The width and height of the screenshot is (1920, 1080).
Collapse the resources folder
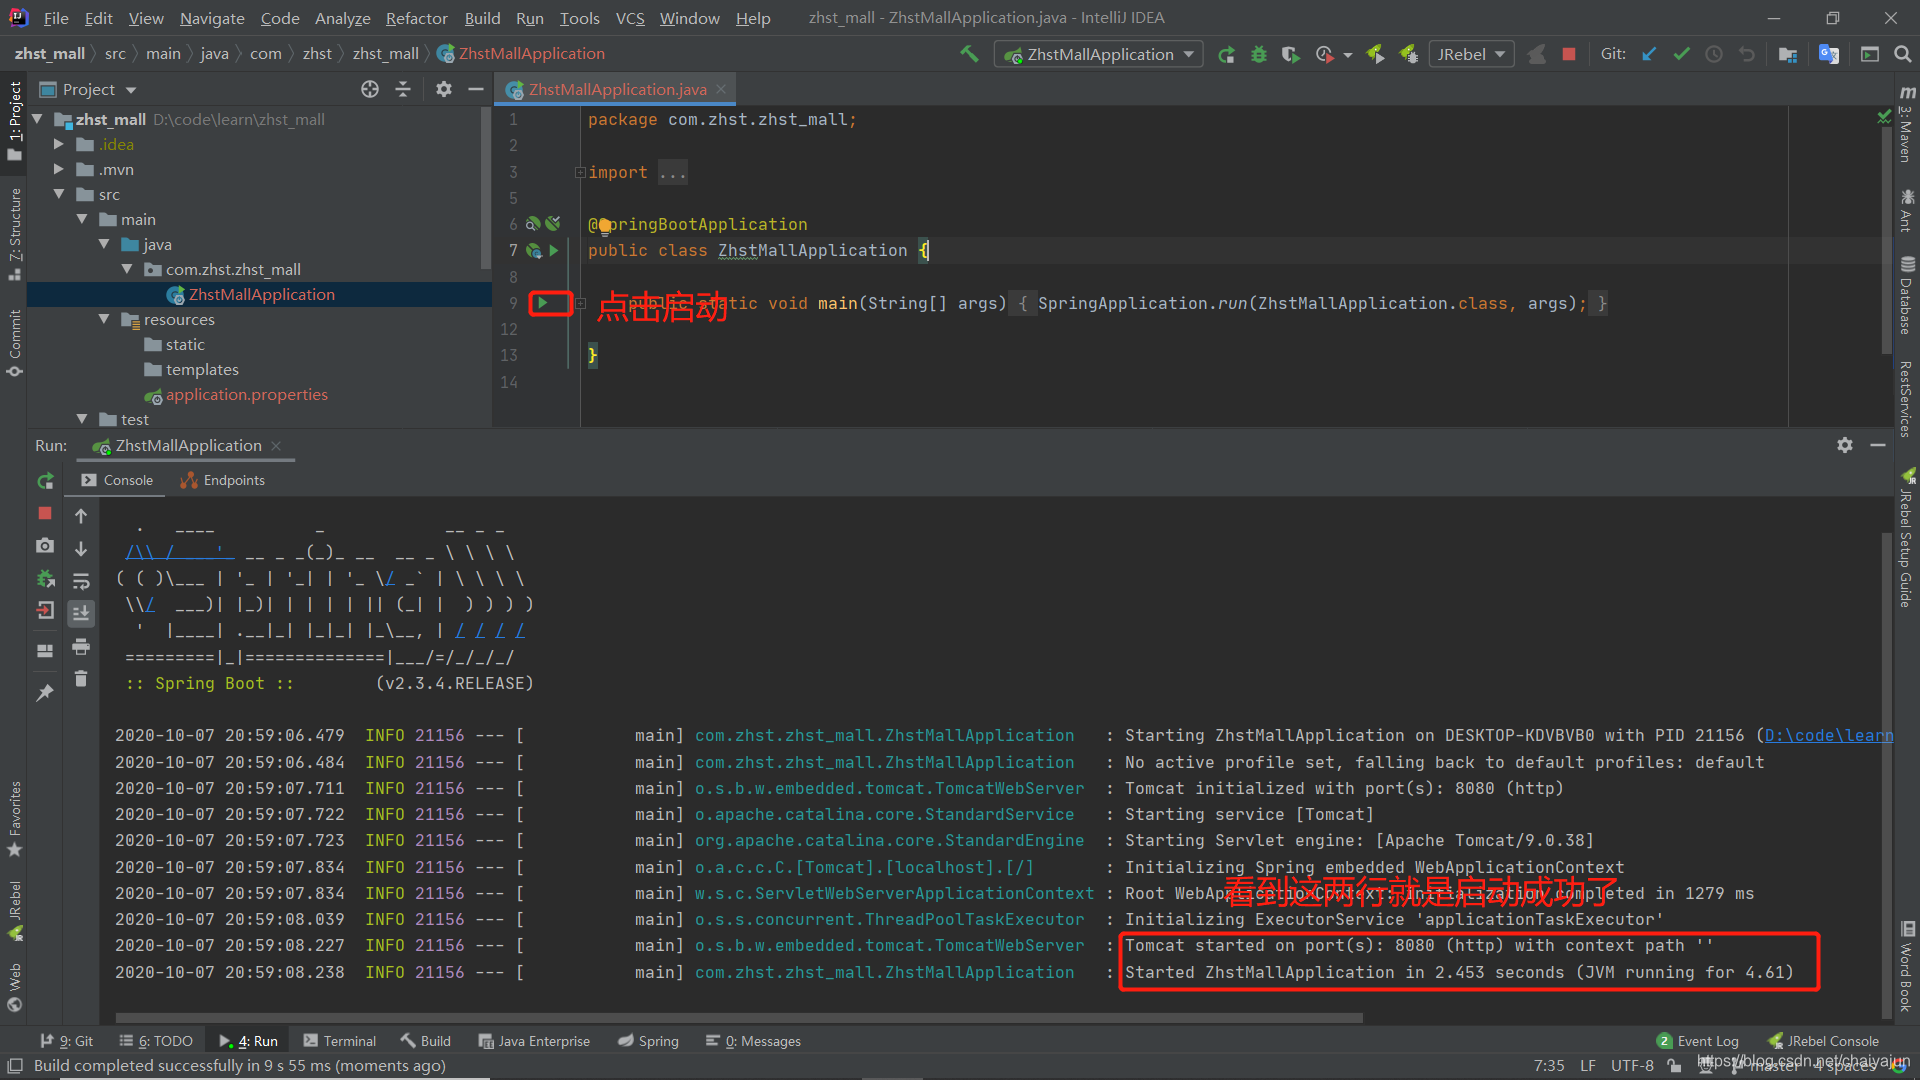pyautogui.click(x=104, y=319)
